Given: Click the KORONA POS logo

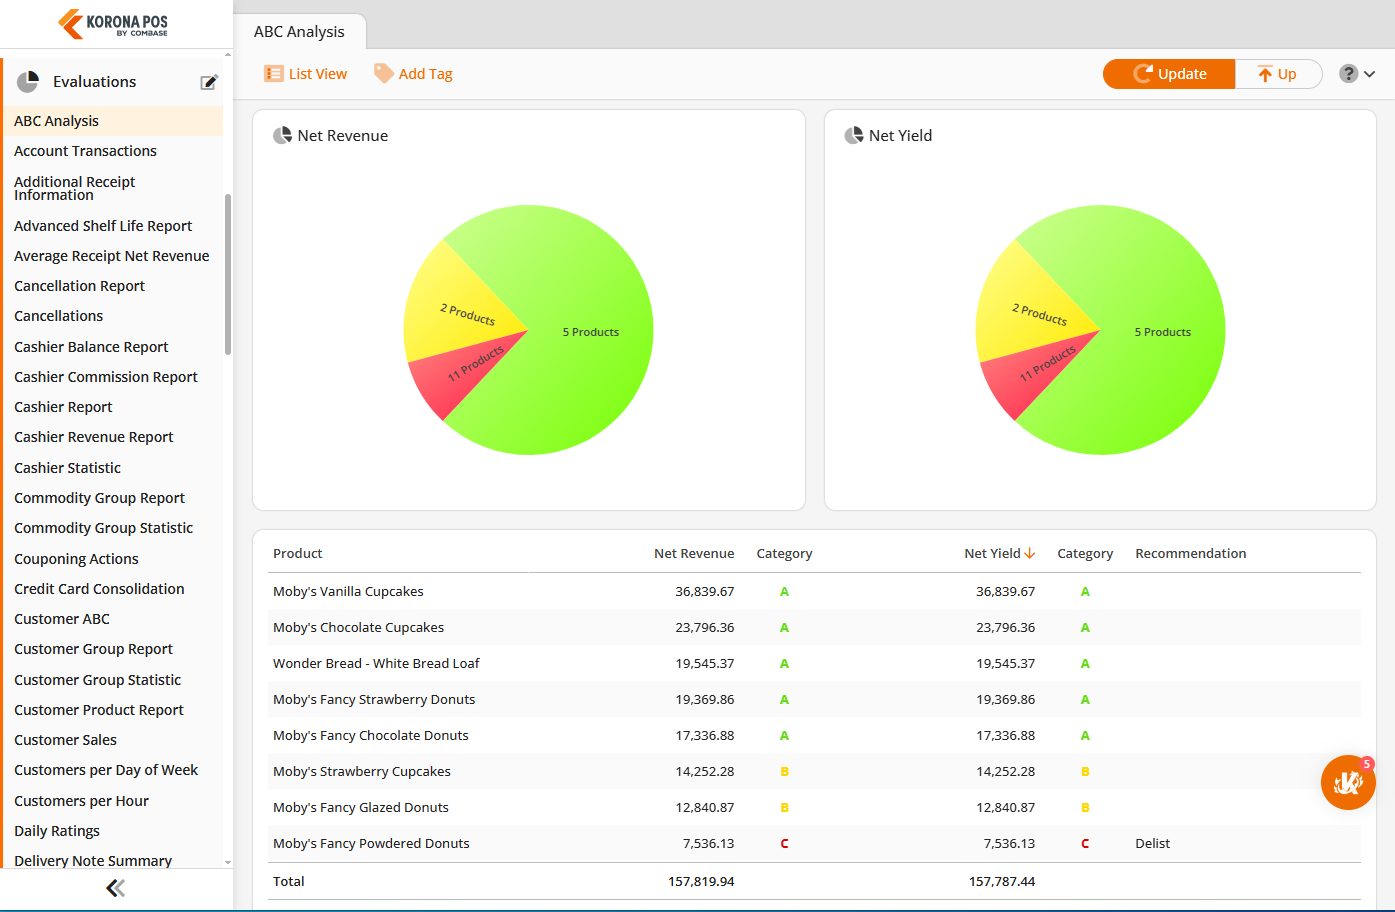Looking at the screenshot, I should pos(113,24).
